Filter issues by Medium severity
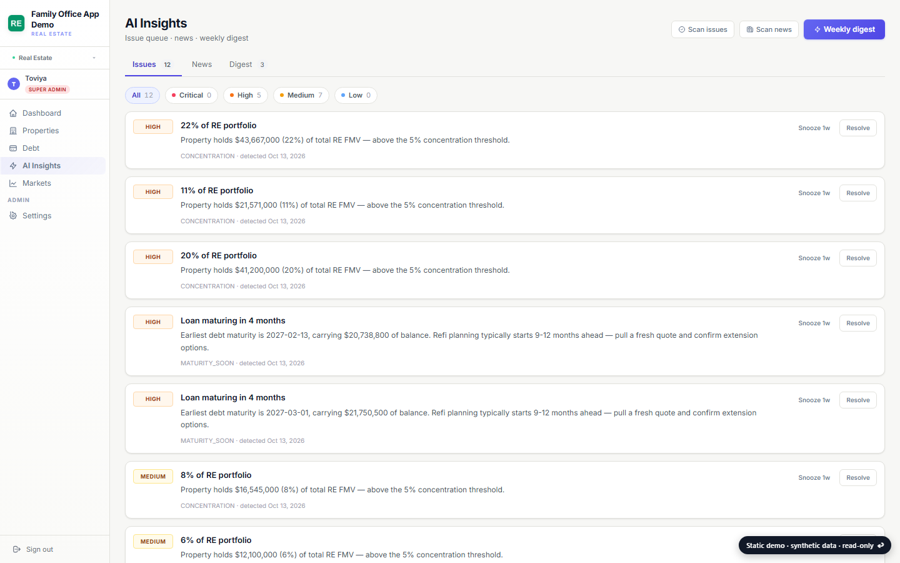 click(x=301, y=95)
